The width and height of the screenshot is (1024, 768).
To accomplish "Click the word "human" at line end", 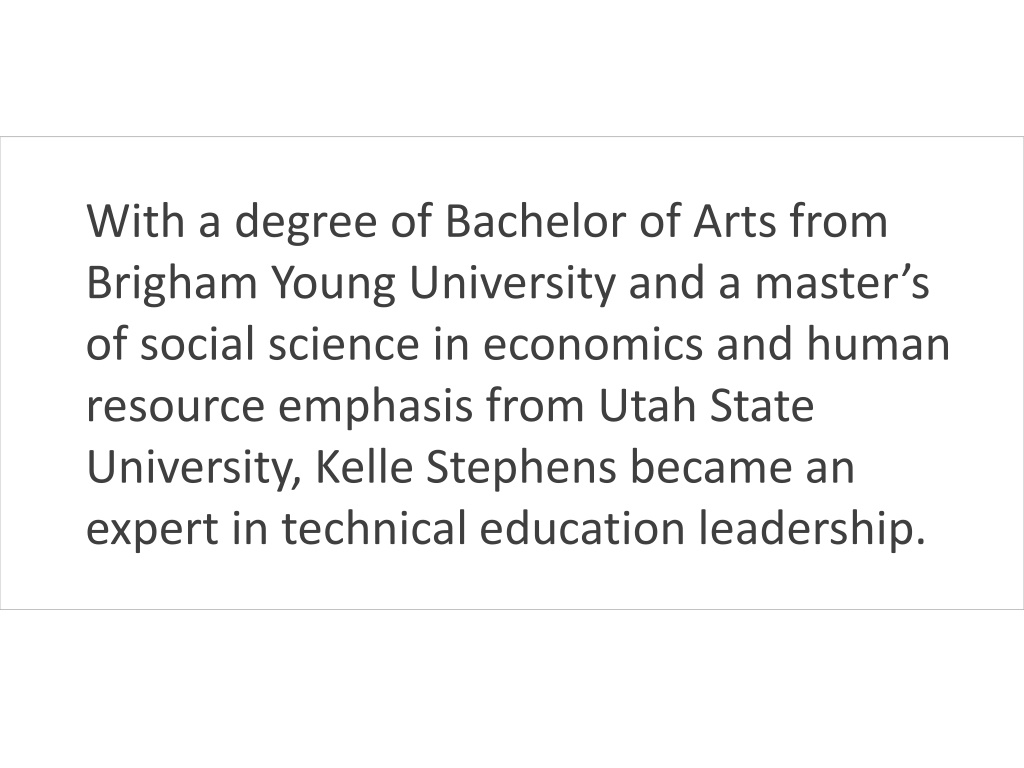I will click(x=878, y=344).
